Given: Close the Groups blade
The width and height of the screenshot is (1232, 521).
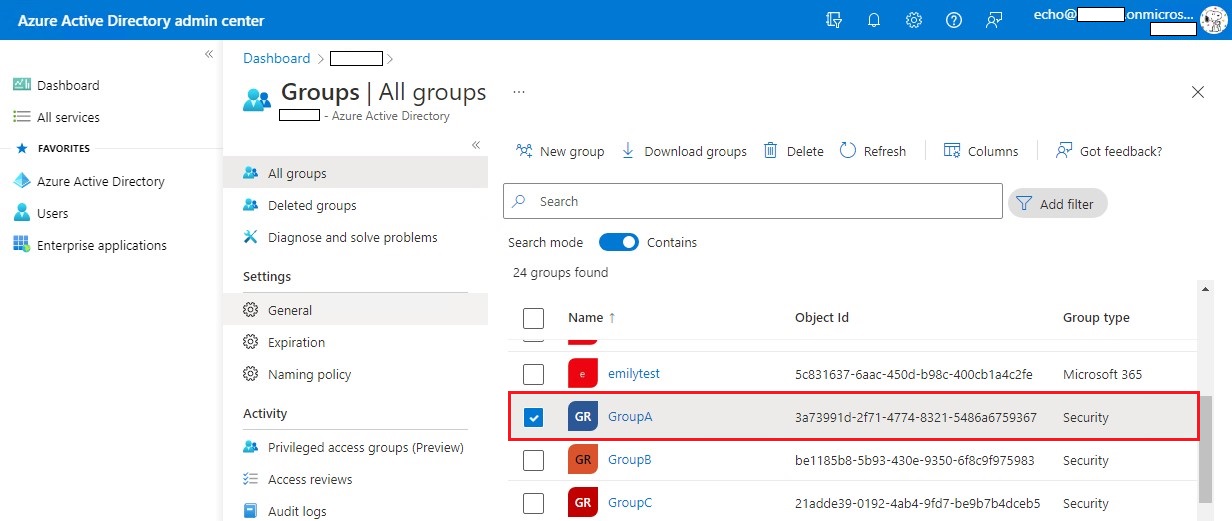Looking at the screenshot, I should click(1198, 92).
